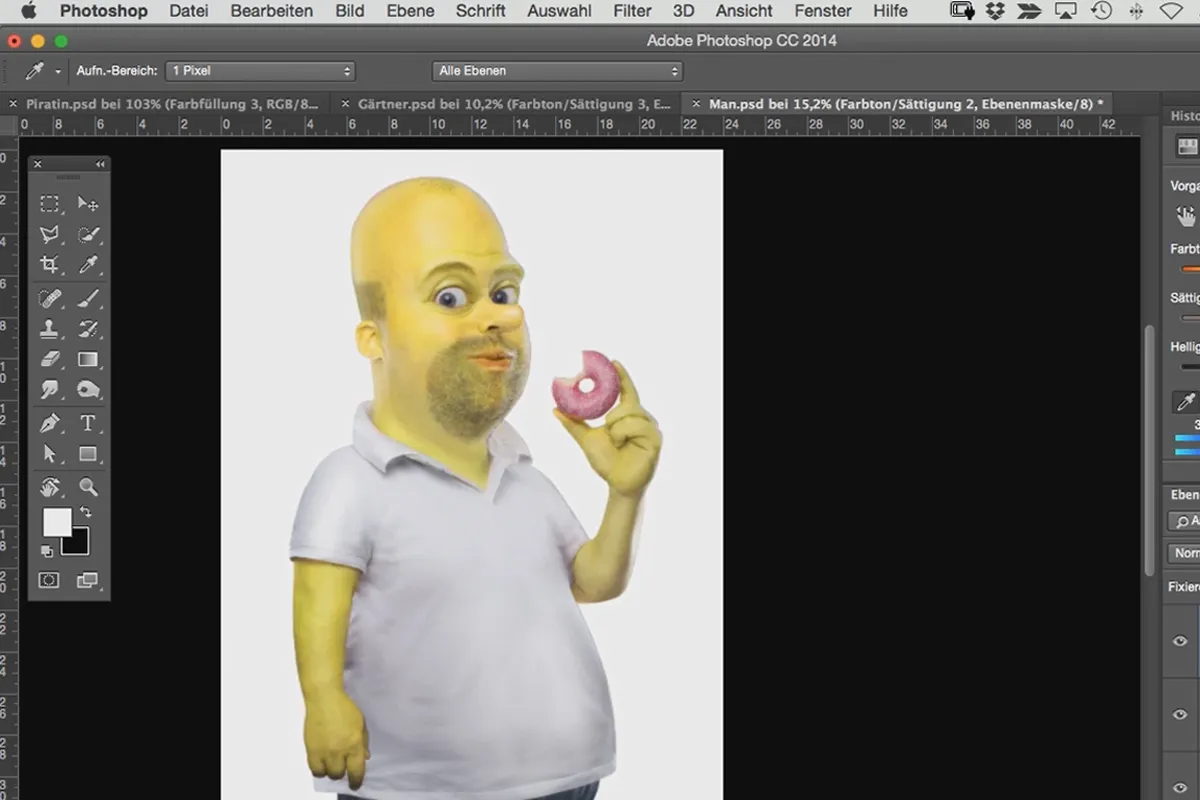1200x800 pixels.
Task: Click the on-image adjustment hand icon
Action: [1186, 216]
